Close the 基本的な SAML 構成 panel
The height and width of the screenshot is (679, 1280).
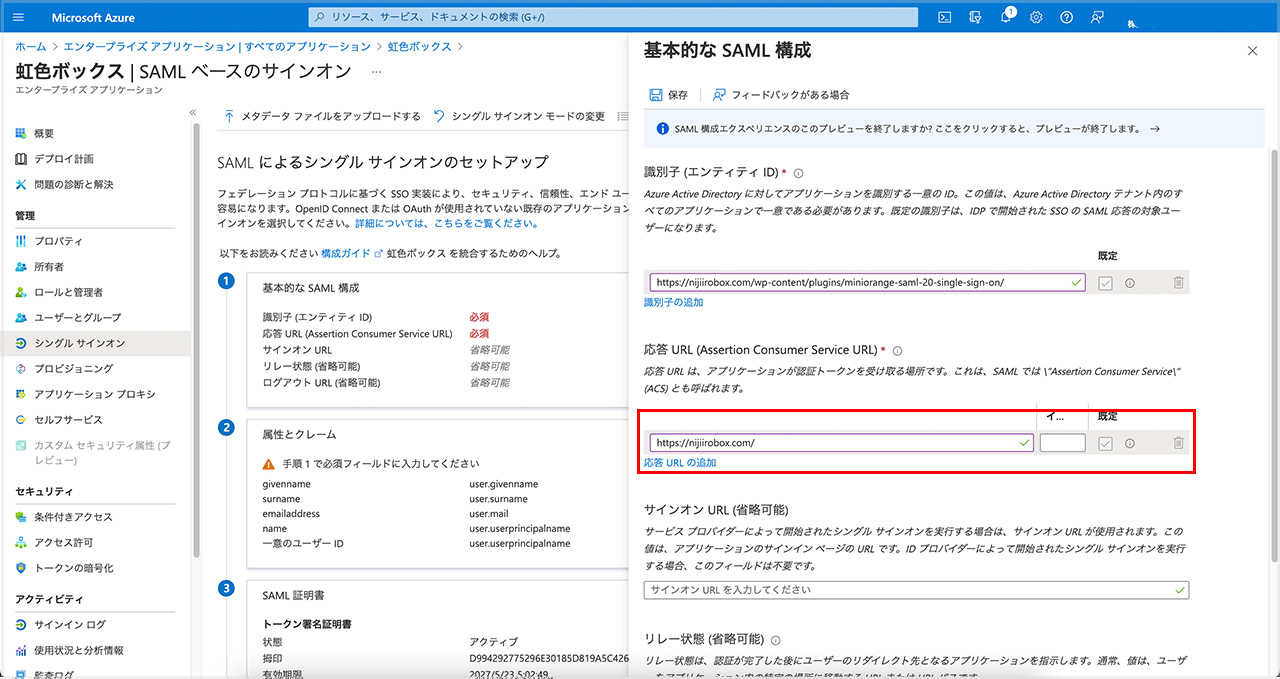click(x=1252, y=51)
